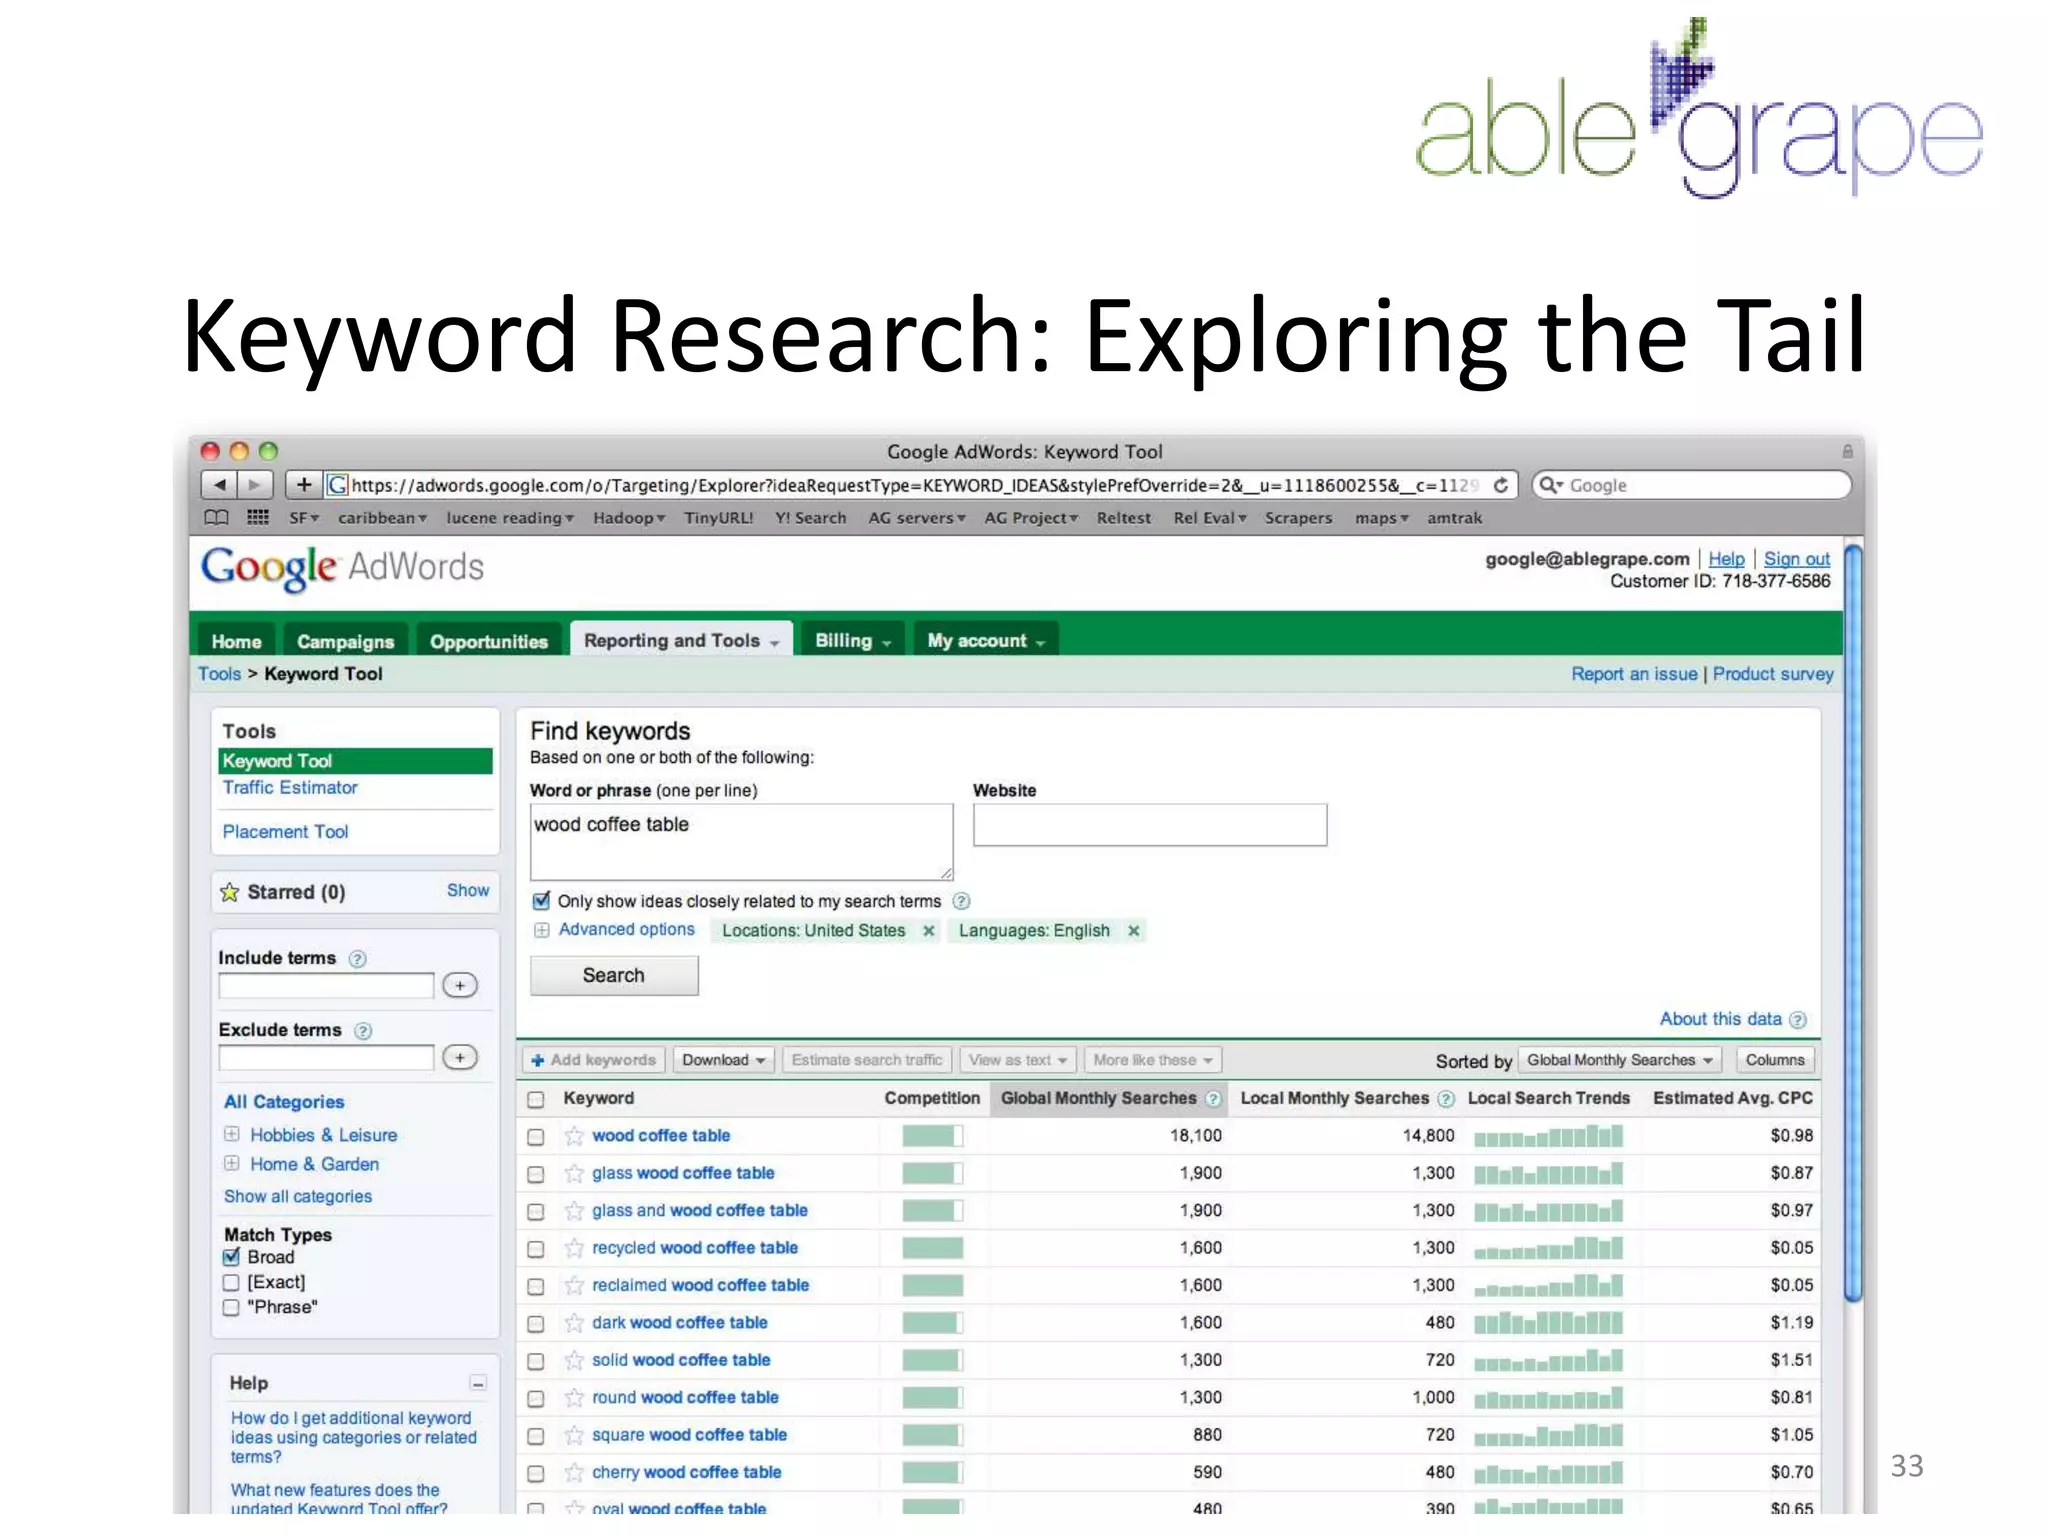The width and height of the screenshot is (2048, 1536).
Task: Star the wood coffee table keyword
Action: [574, 1136]
